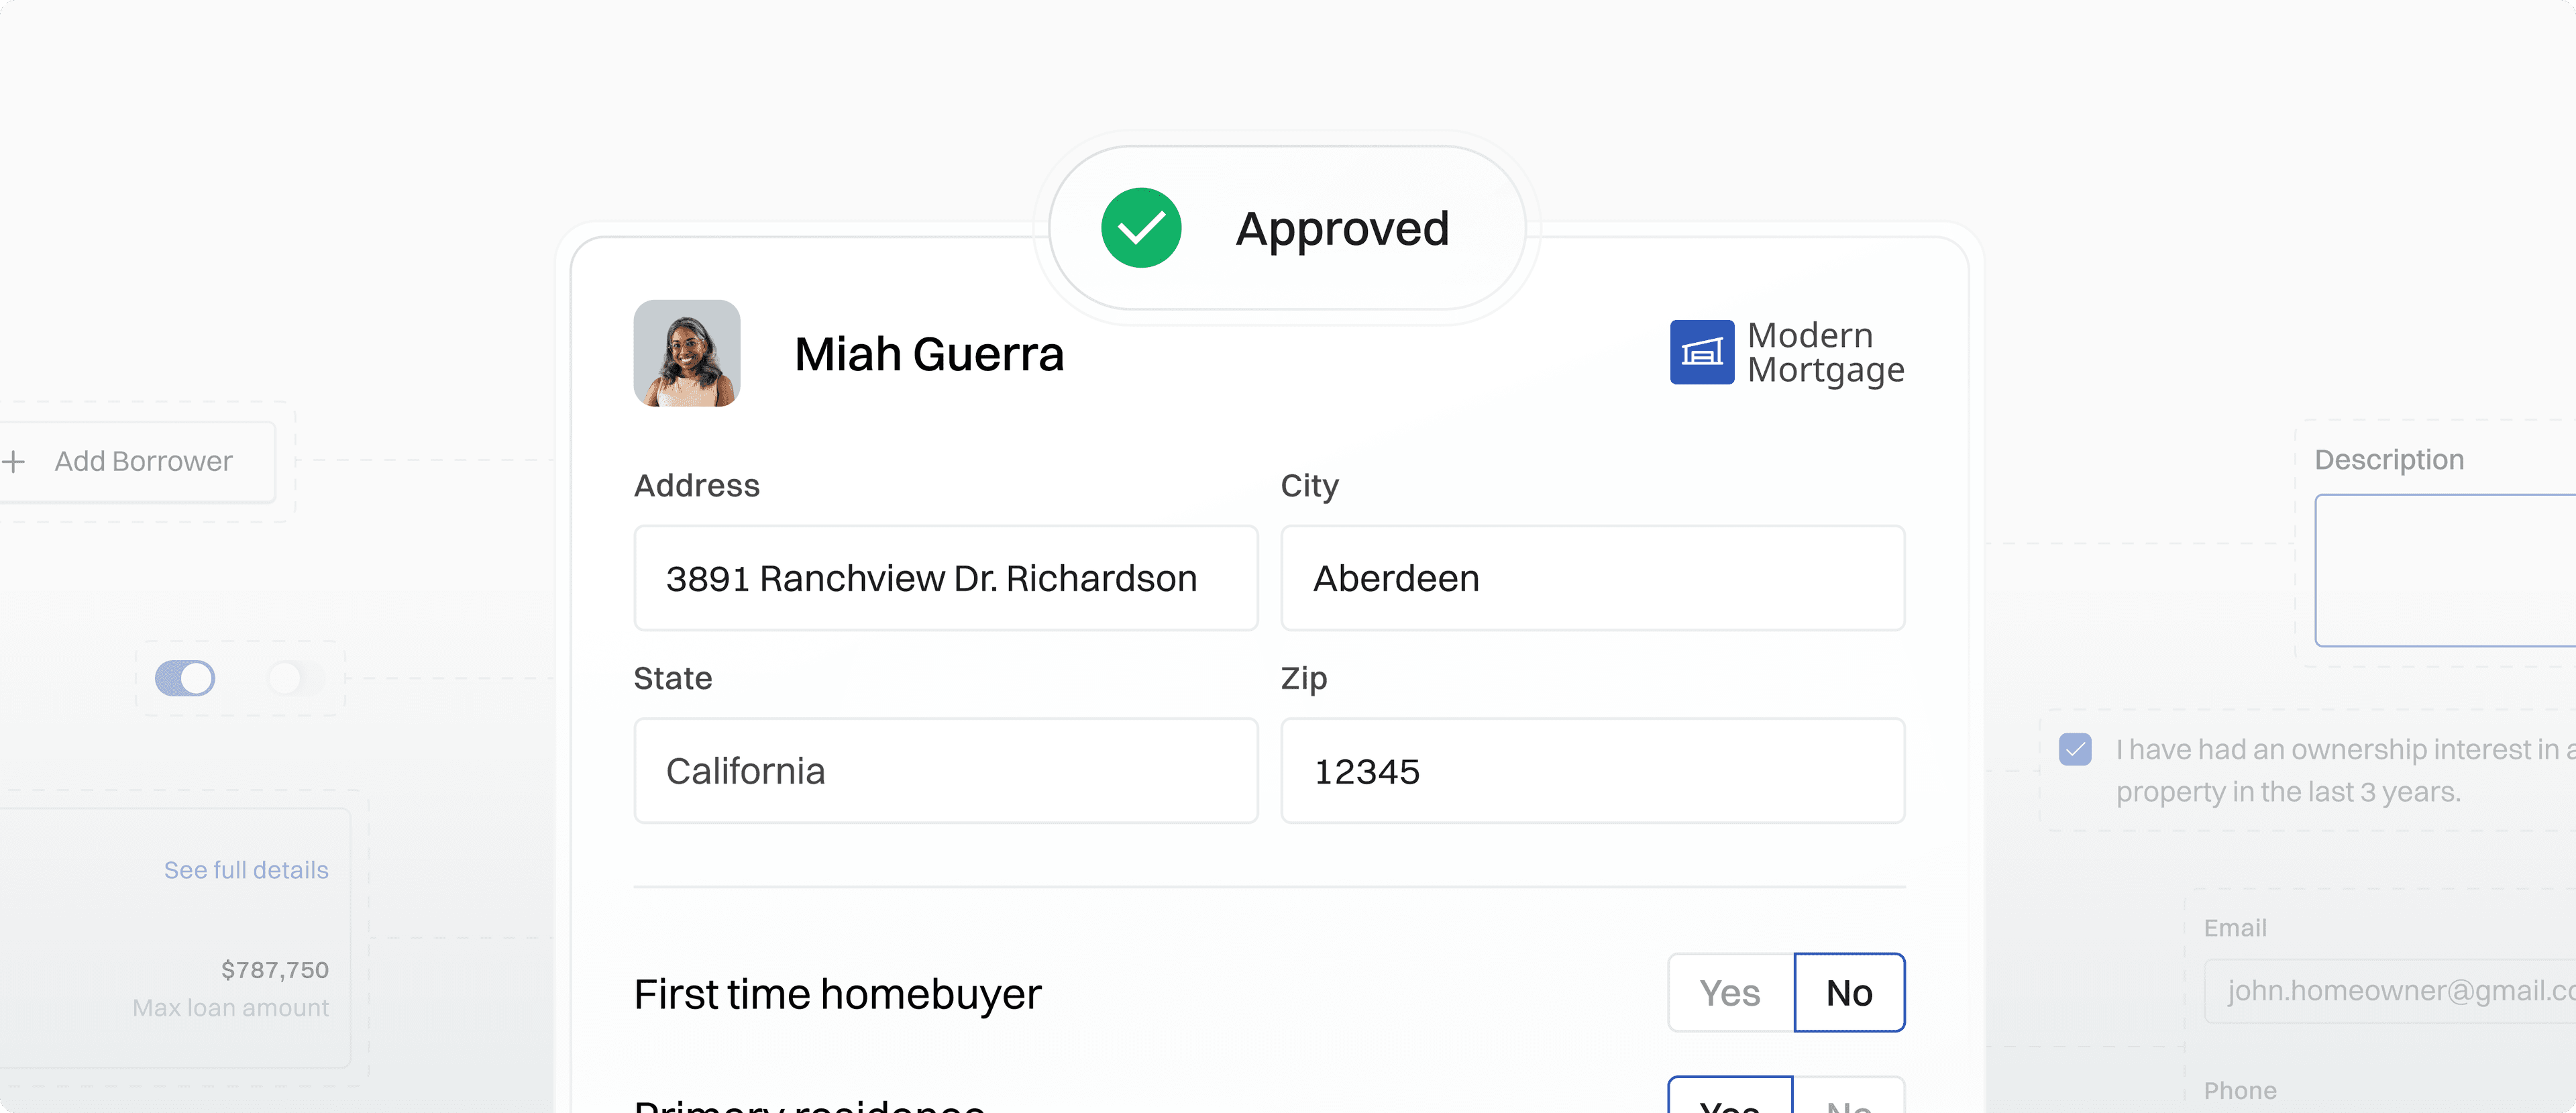Open the See full details link
Screen dimensions: 2576x1113
coord(246,870)
